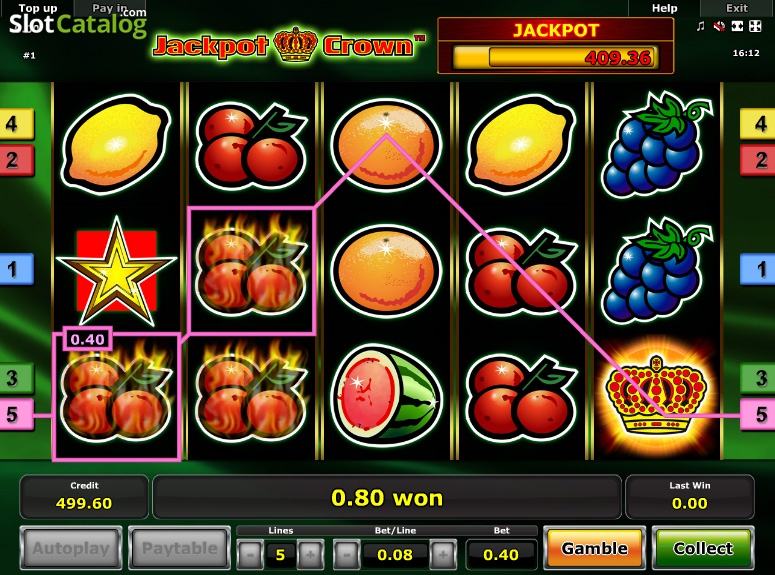Select green payline 3 marker on left
The width and height of the screenshot is (775, 575).
16,378
